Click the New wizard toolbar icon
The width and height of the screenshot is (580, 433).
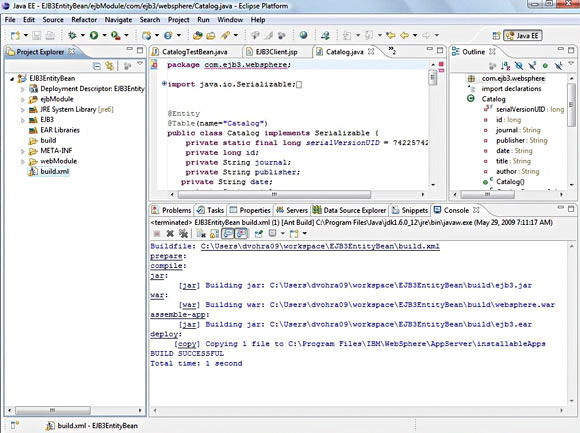pos(15,35)
